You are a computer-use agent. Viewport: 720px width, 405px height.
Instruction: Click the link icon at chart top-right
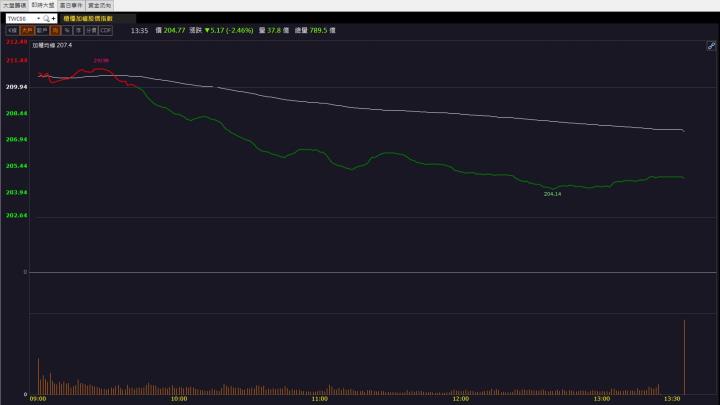tap(711, 45)
